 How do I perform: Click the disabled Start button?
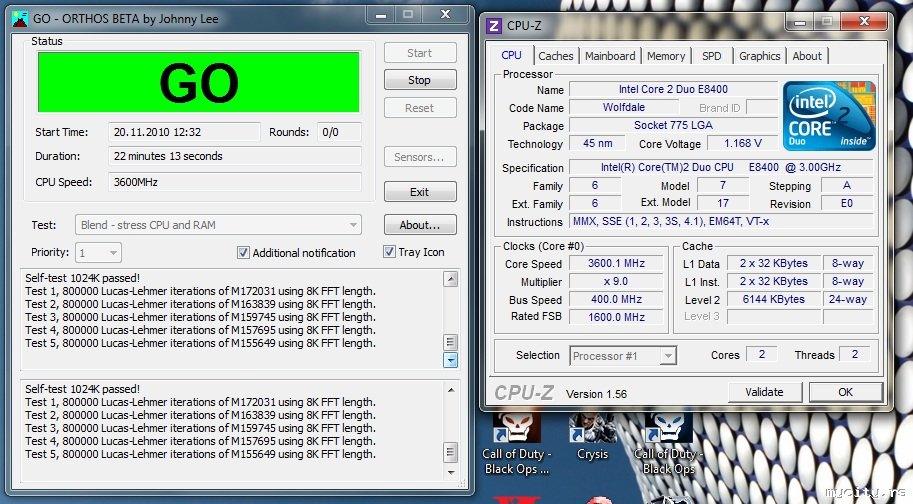(x=420, y=53)
